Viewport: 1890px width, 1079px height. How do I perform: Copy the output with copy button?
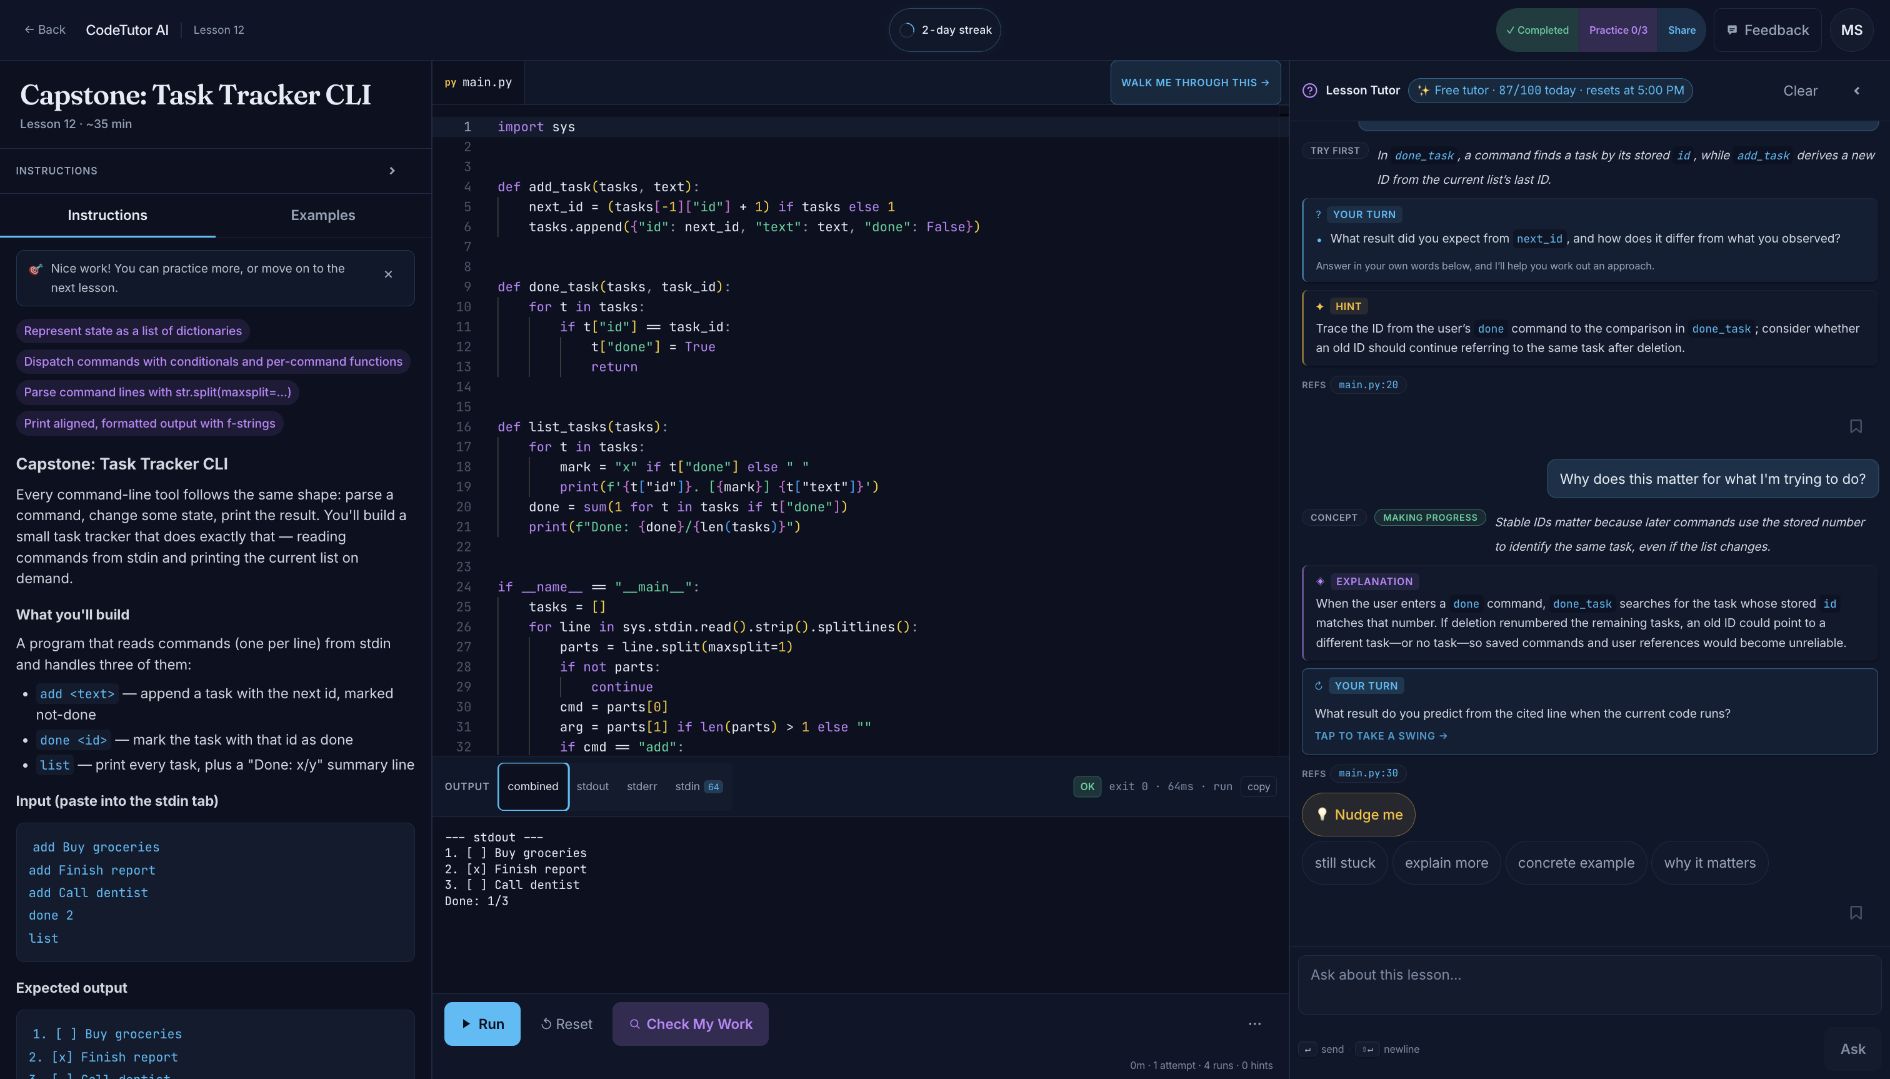1258,787
